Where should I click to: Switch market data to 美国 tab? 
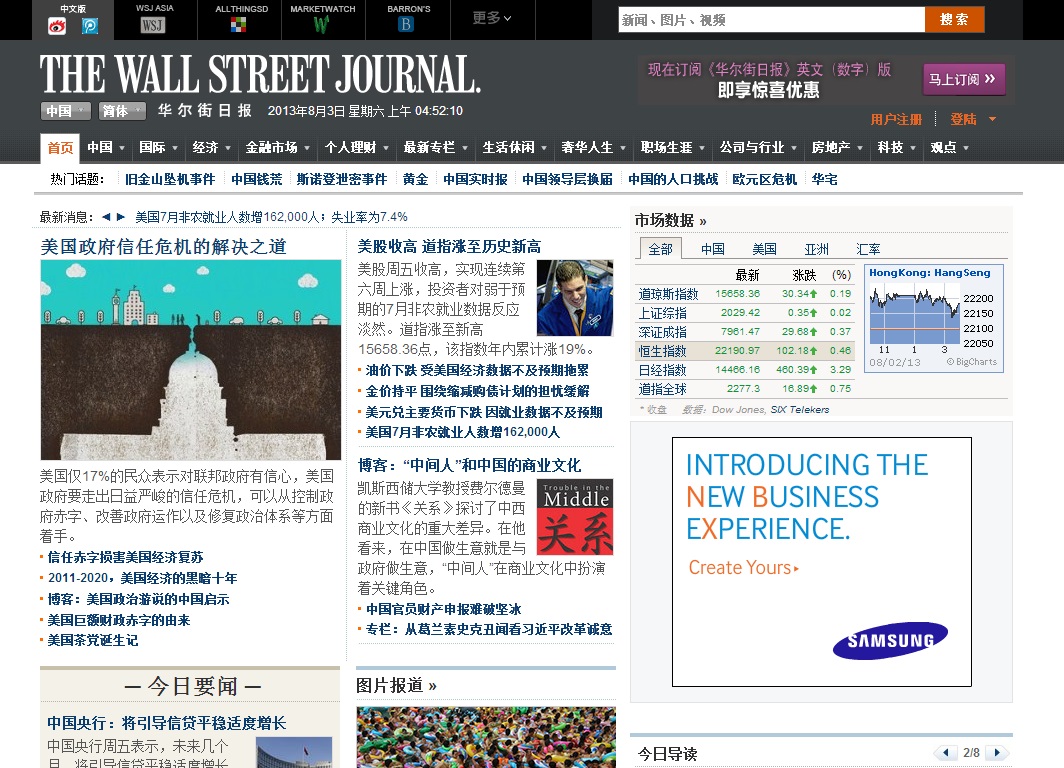coord(764,249)
